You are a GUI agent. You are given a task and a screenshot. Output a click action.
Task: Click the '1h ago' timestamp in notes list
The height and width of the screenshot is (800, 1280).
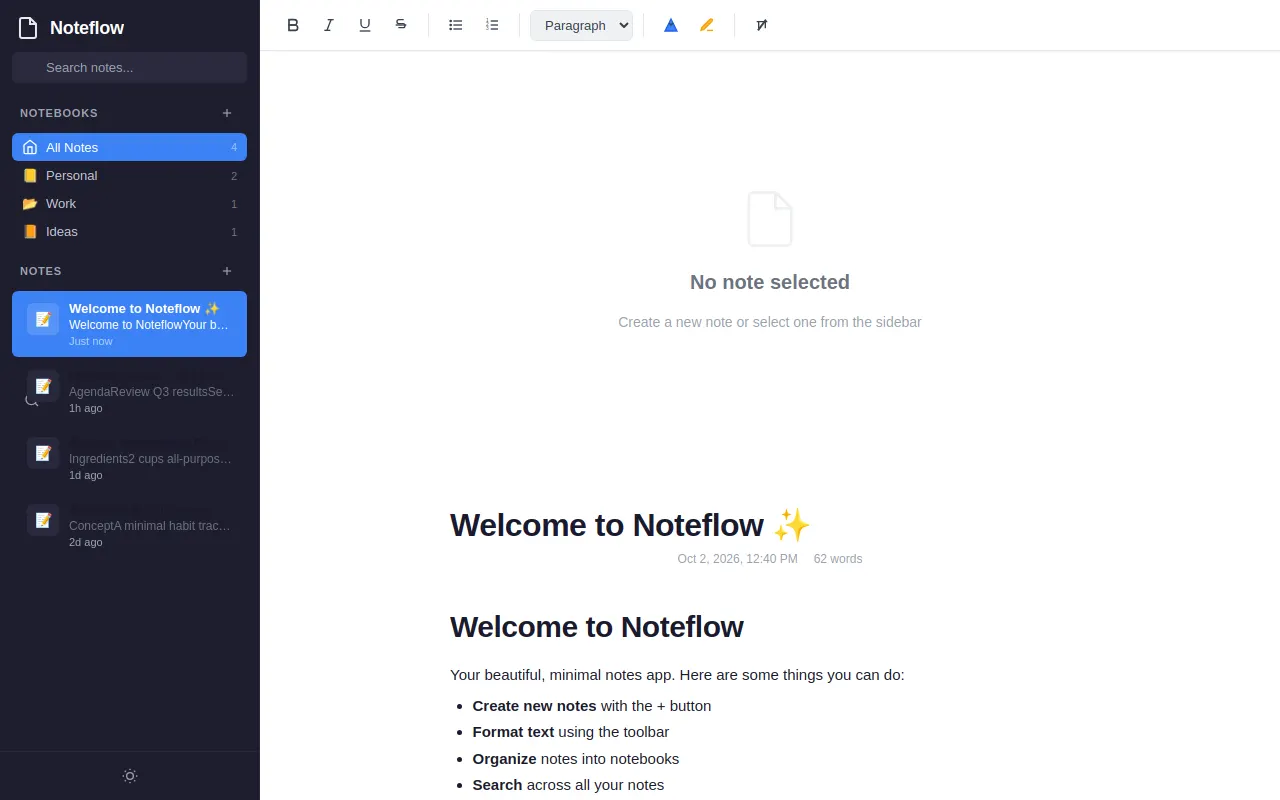pyautogui.click(x=86, y=408)
